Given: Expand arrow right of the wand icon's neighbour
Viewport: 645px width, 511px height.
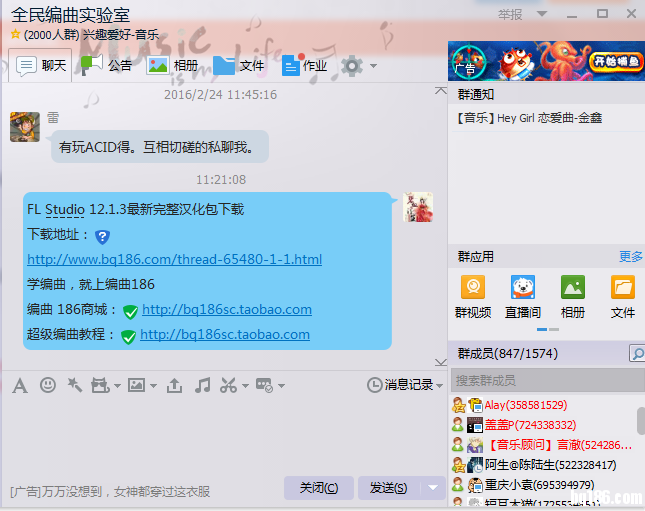Looking at the screenshot, I should [x=117, y=386].
